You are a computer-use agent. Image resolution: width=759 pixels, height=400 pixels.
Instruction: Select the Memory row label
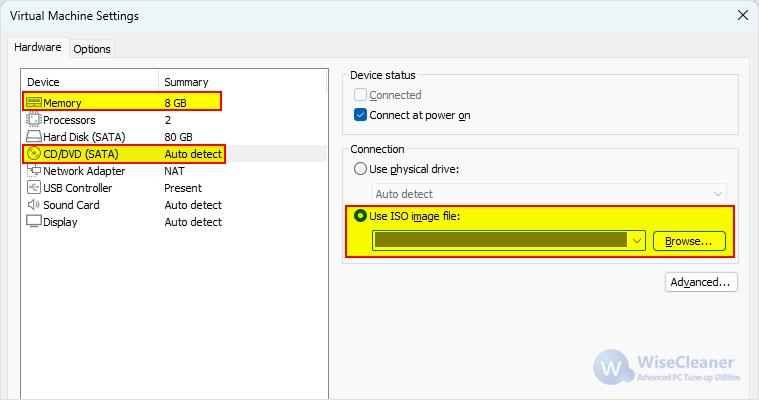pos(62,103)
